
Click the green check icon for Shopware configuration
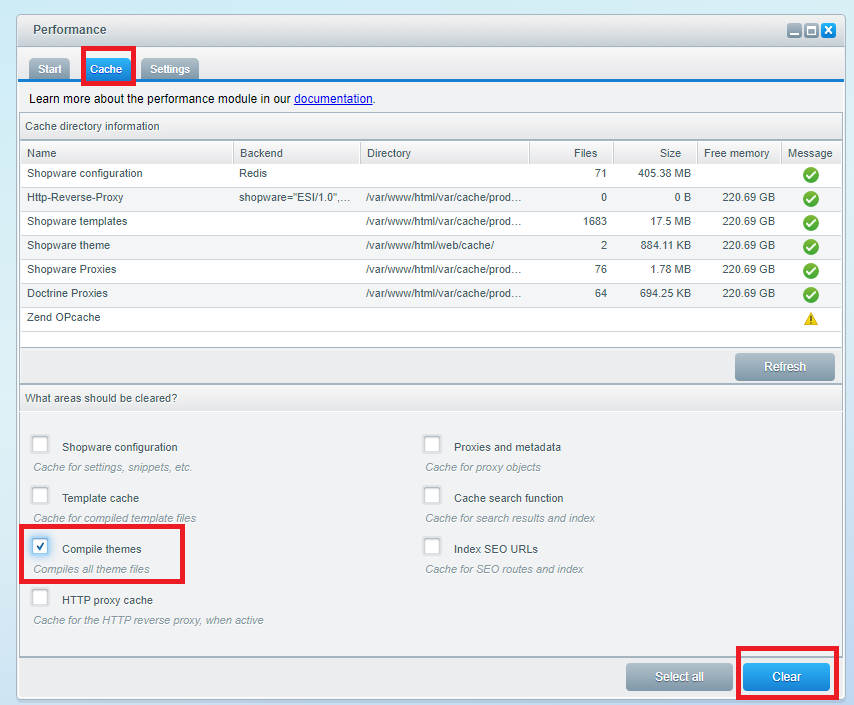(810, 175)
